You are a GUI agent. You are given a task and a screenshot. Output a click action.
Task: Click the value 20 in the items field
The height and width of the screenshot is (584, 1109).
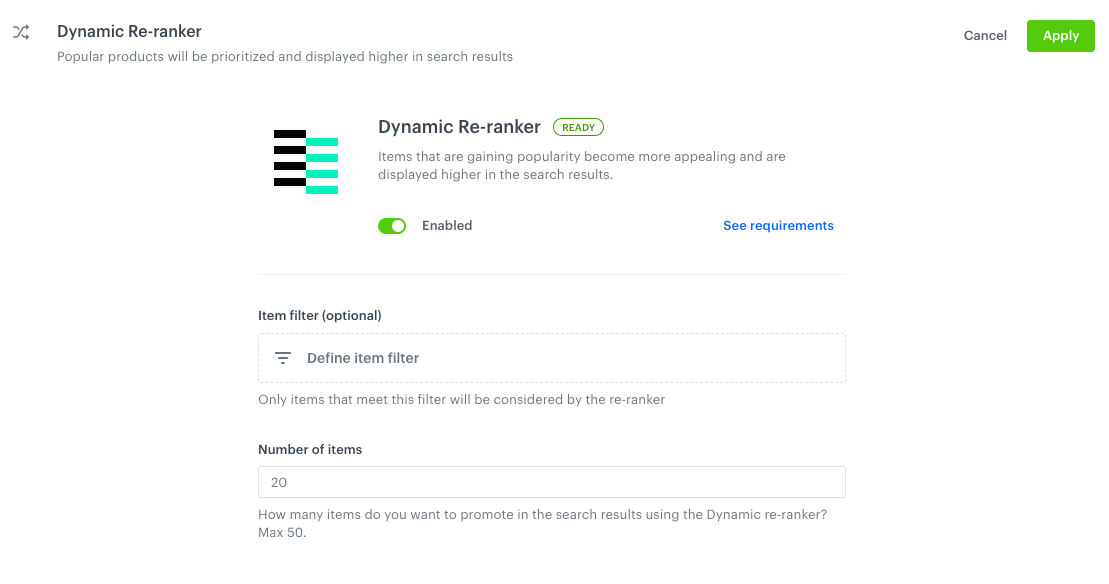click(x=279, y=481)
